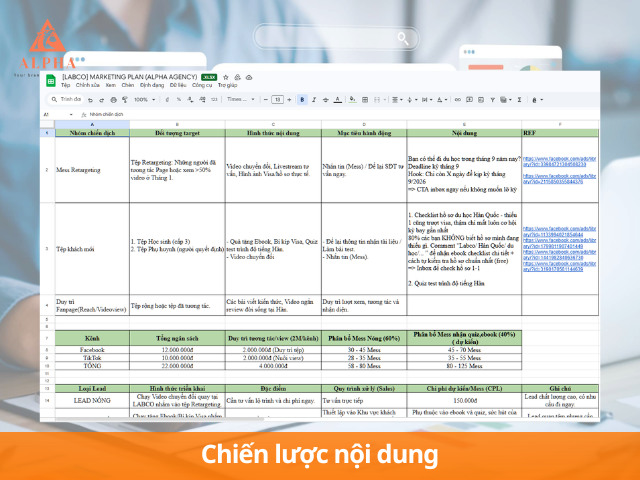
Task: Increase font size with plus button
Action: 289,100
